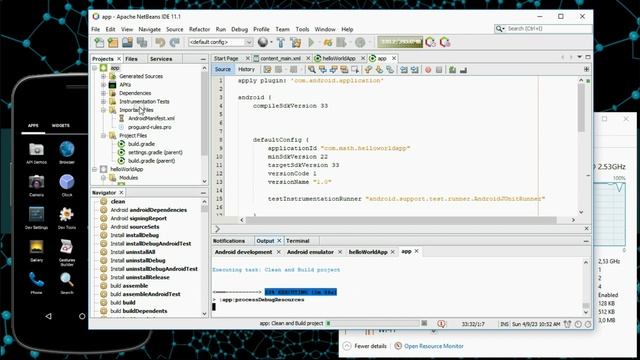Click the green Run Project arrow

pos(311,42)
